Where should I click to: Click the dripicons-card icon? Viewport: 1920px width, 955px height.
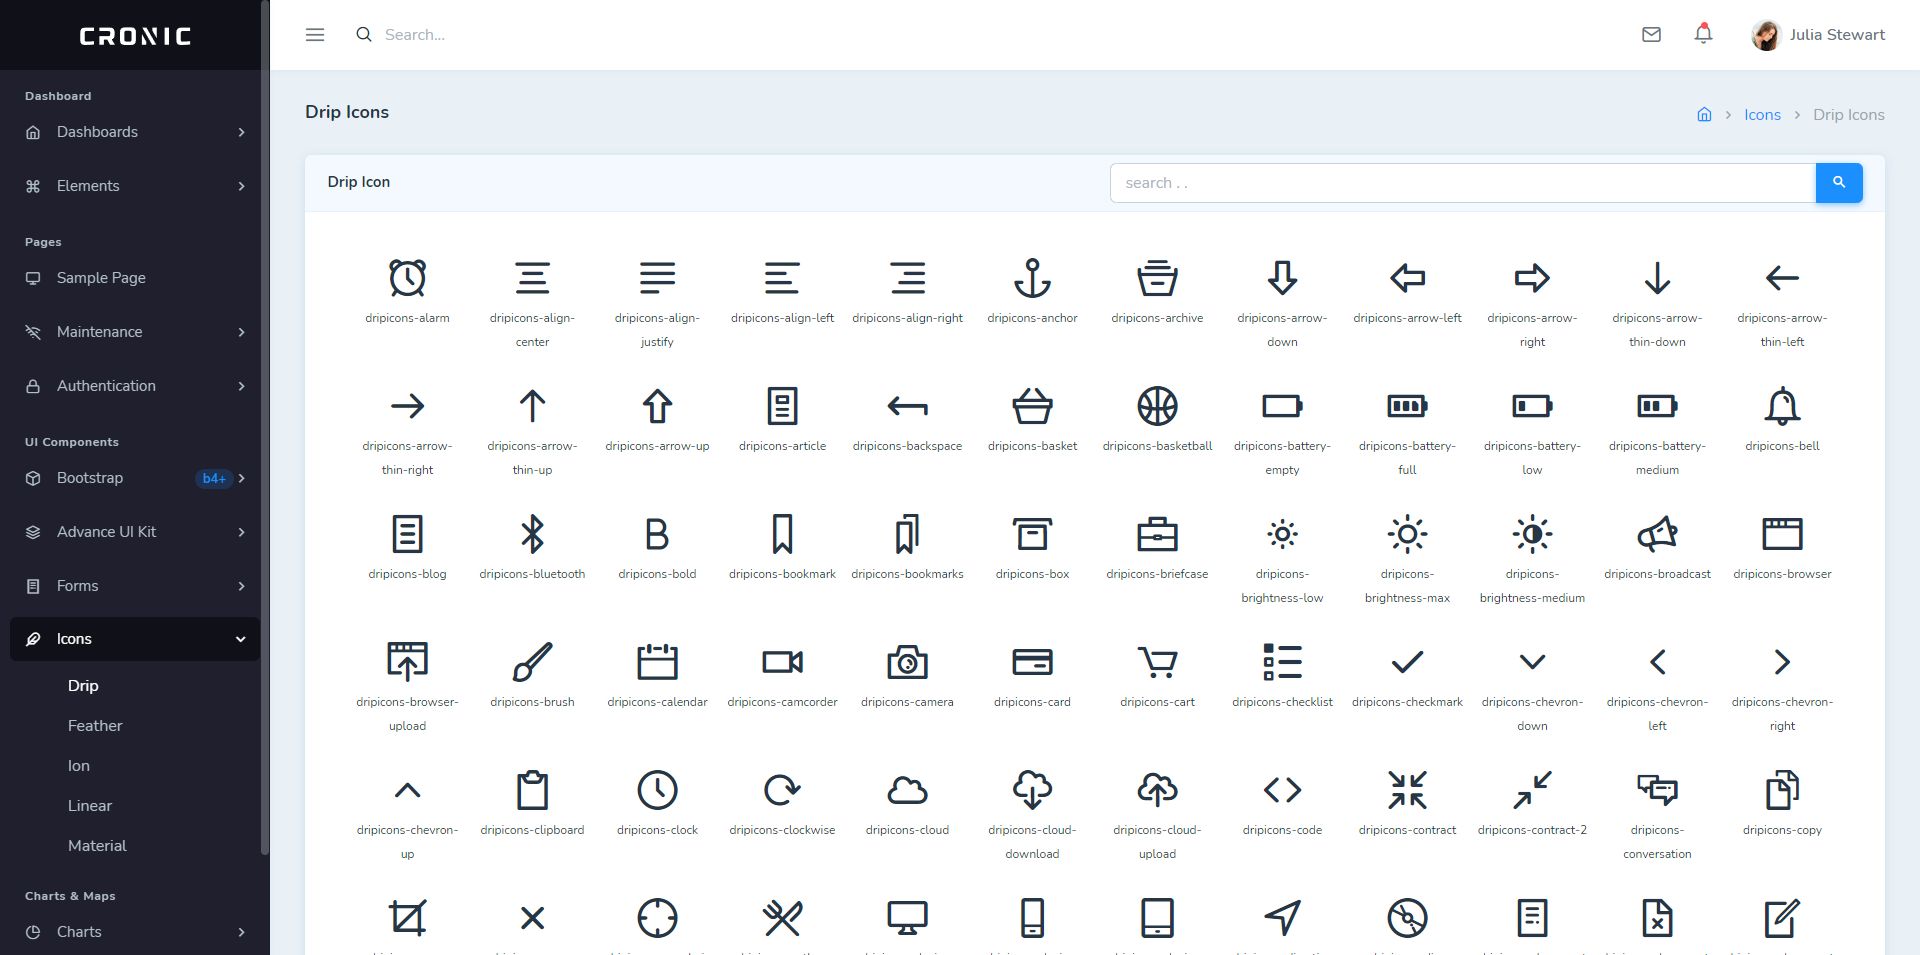click(1032, 662)
